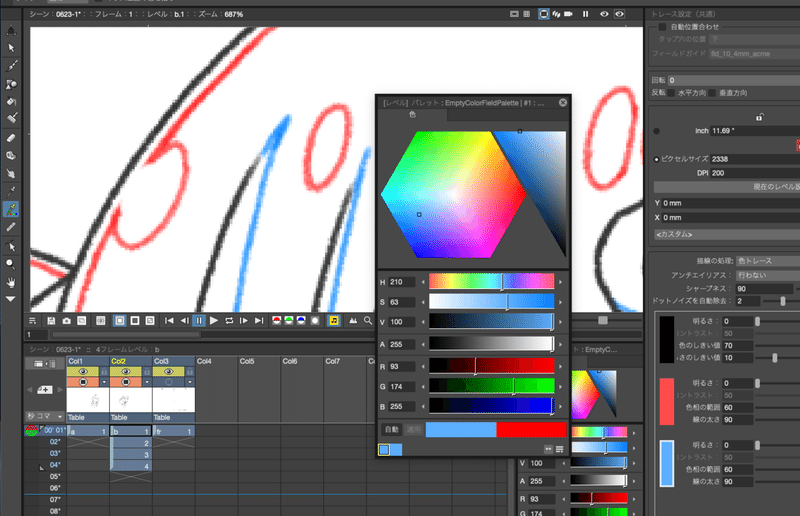Toggle Col2 preview visibility eye
This screenshot has width=800, height=516.
point(126,372)
